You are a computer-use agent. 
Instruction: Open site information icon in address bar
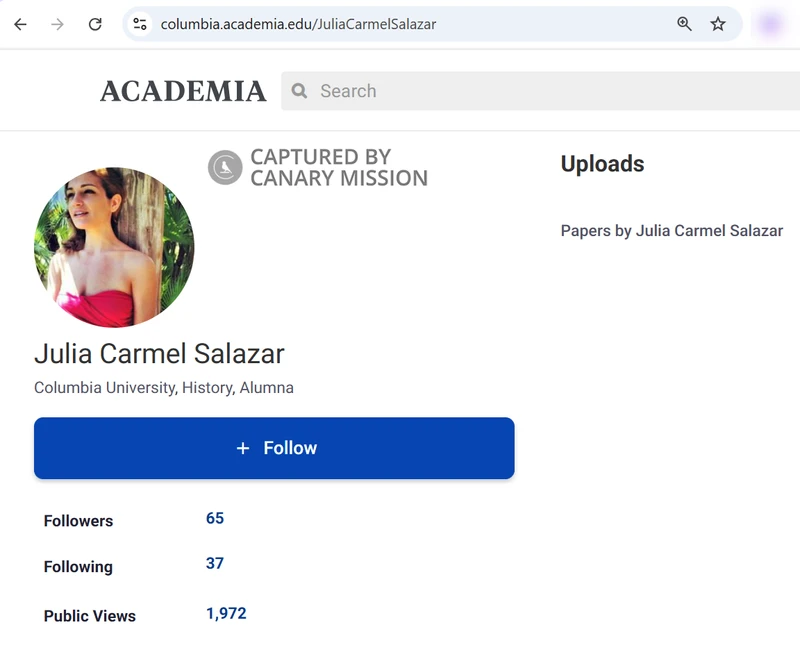(x=140, y=24)
